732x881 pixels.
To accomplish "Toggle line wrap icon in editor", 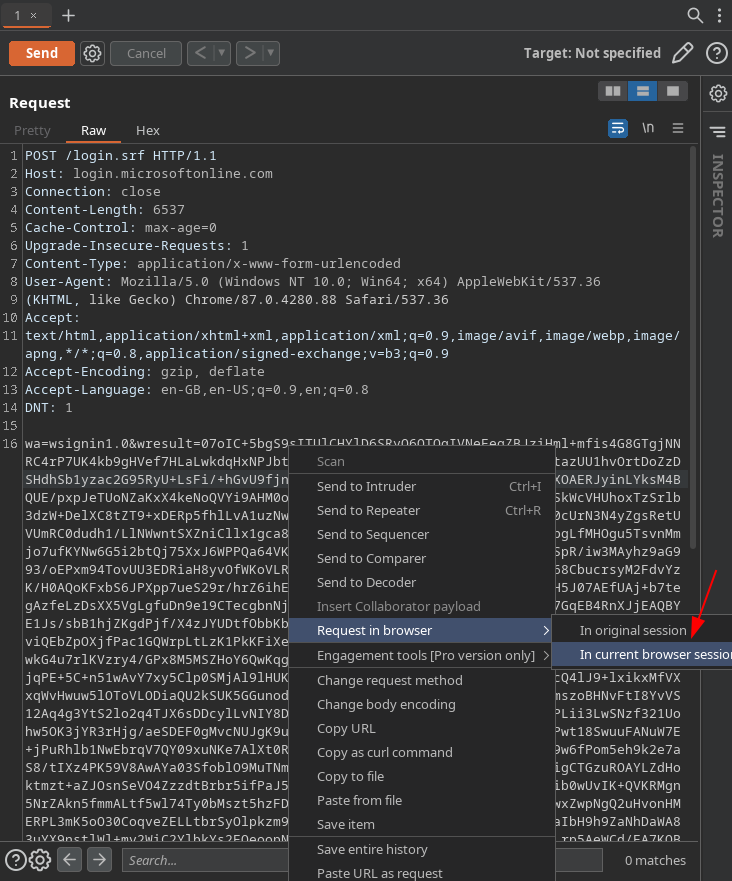I will coord(618,128).
